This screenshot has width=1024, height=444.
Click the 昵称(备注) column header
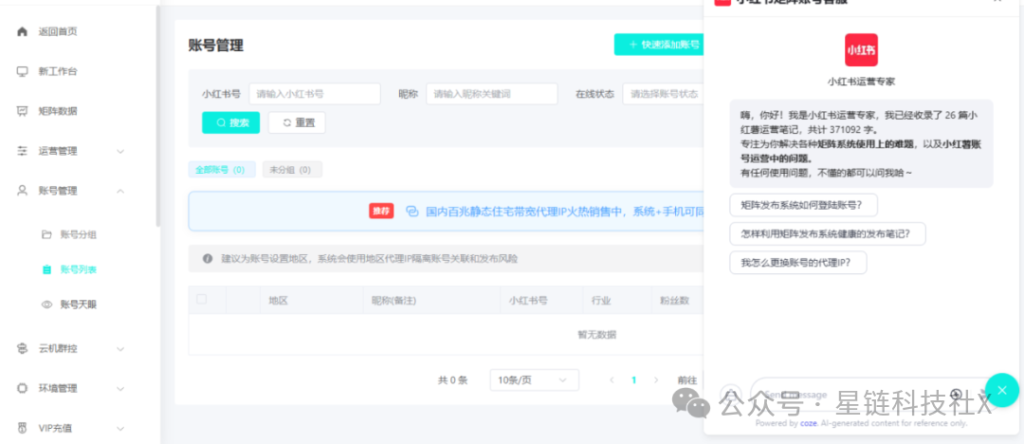coord(394,300)
